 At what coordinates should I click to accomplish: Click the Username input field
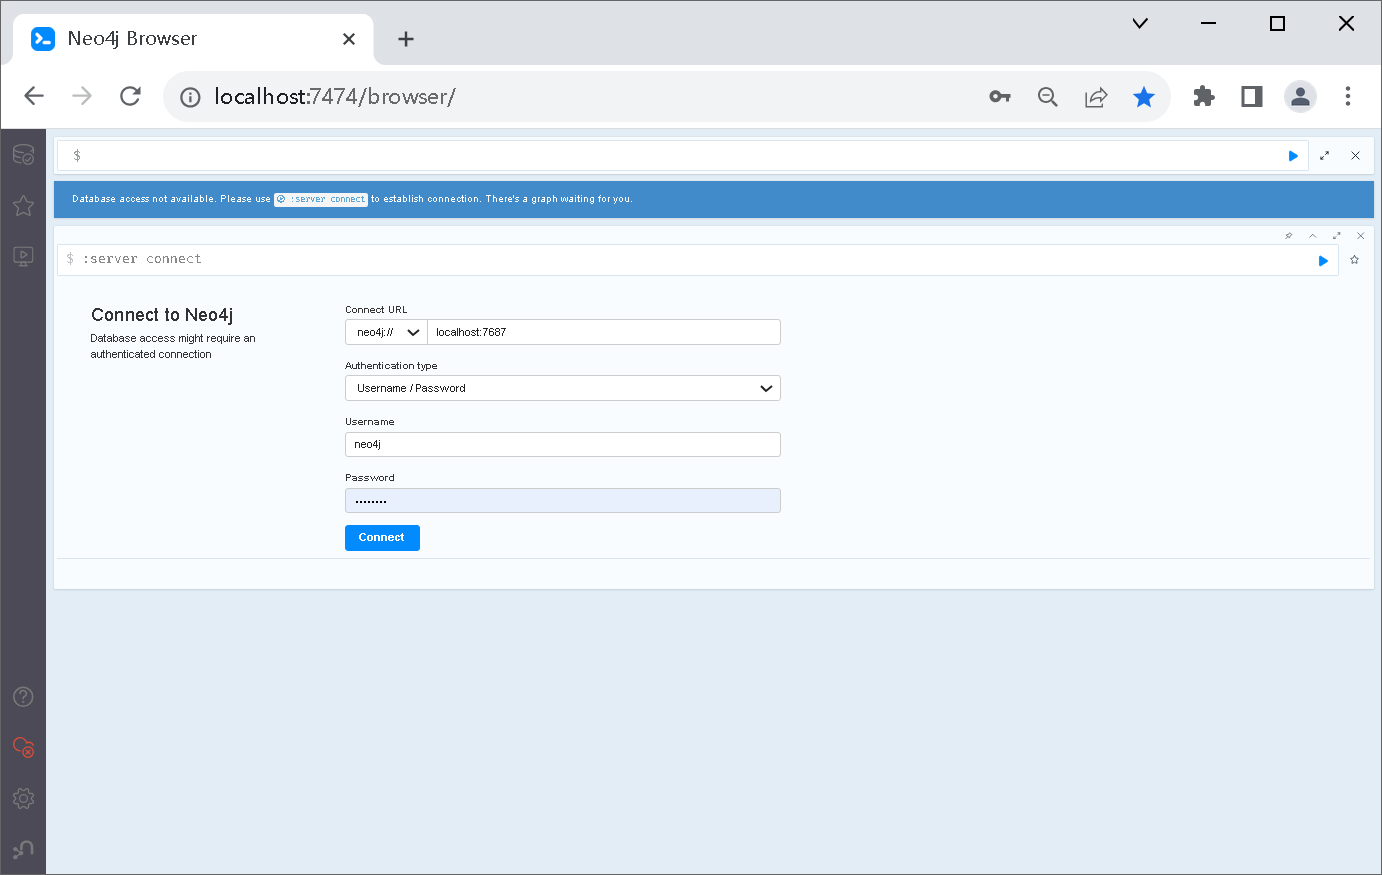563,444
